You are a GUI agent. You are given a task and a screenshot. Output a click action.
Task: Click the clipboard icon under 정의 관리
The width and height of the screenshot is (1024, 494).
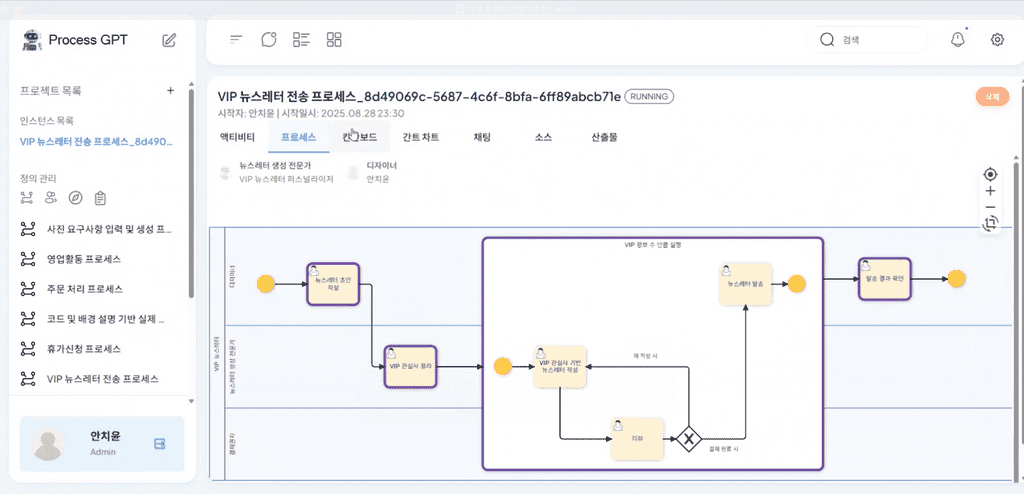(100, 197)
